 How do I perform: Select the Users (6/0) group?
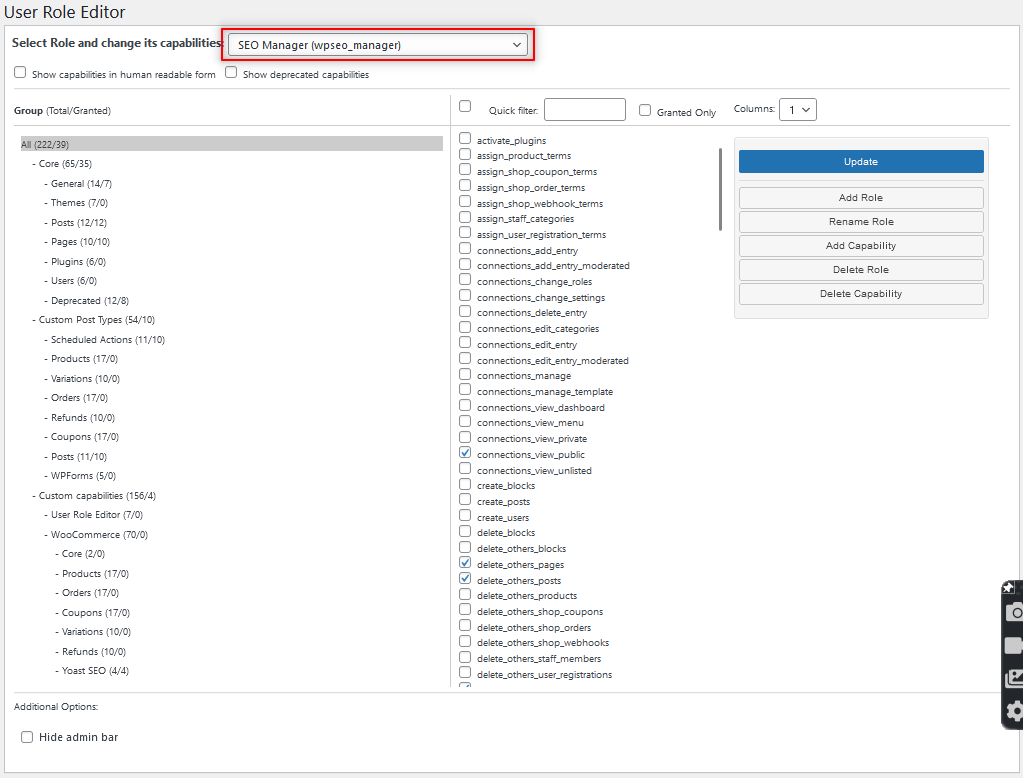pos(74,281)
